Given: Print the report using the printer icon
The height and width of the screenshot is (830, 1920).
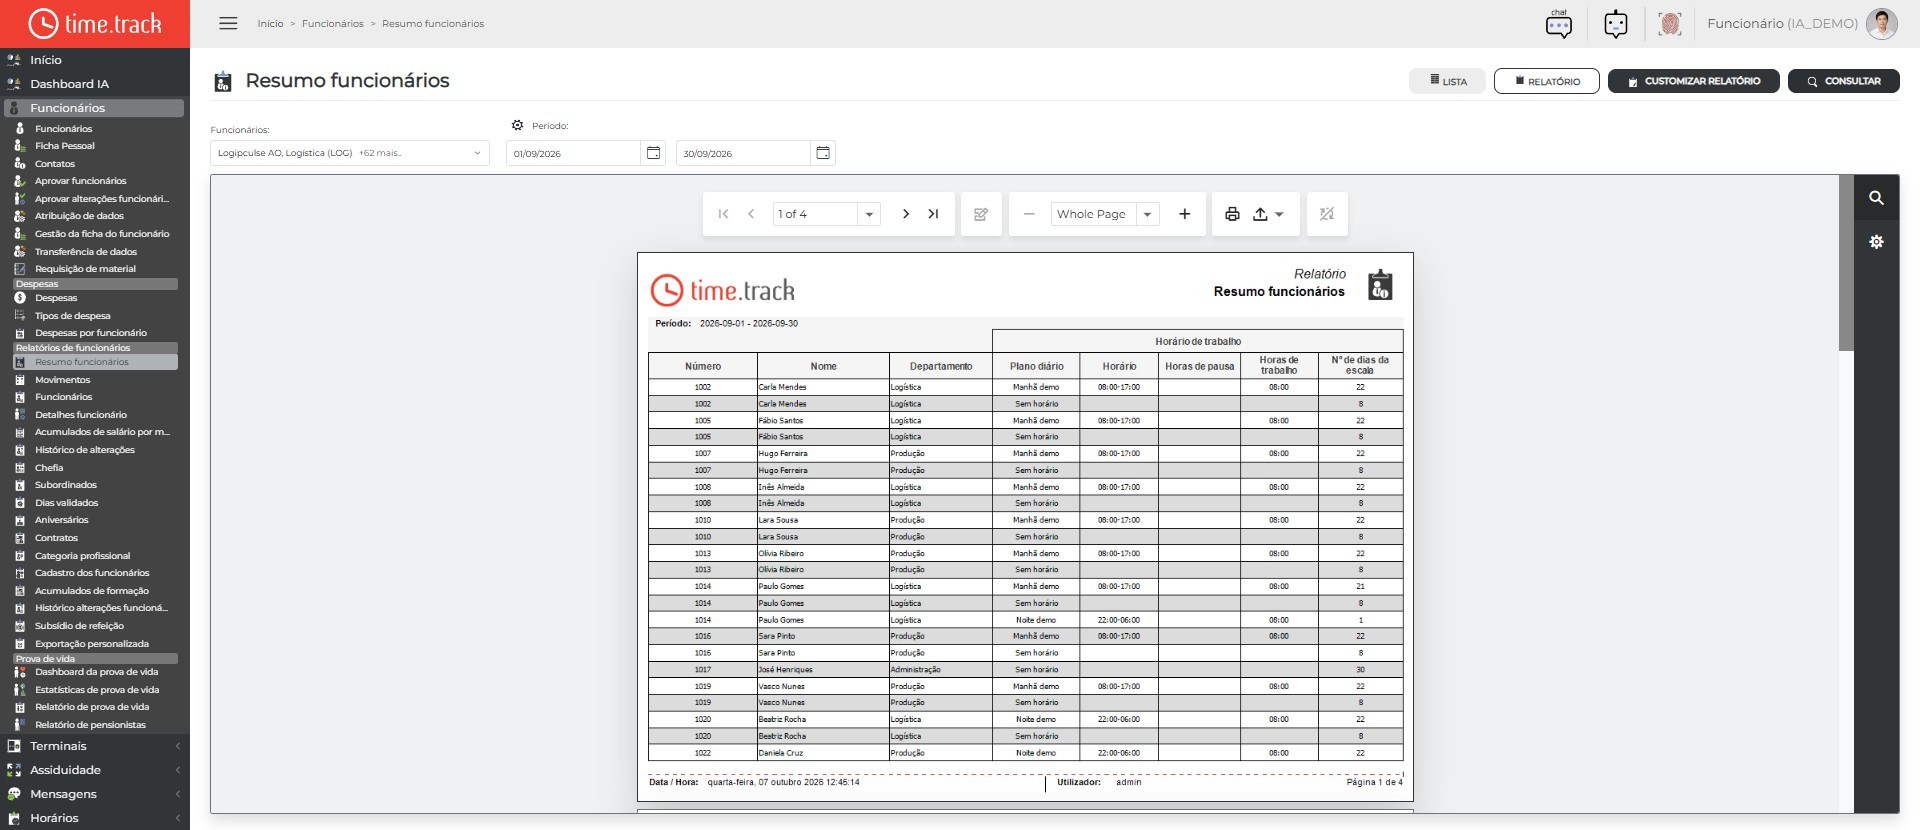Looking at the screenshot, I should point(1232,214).
